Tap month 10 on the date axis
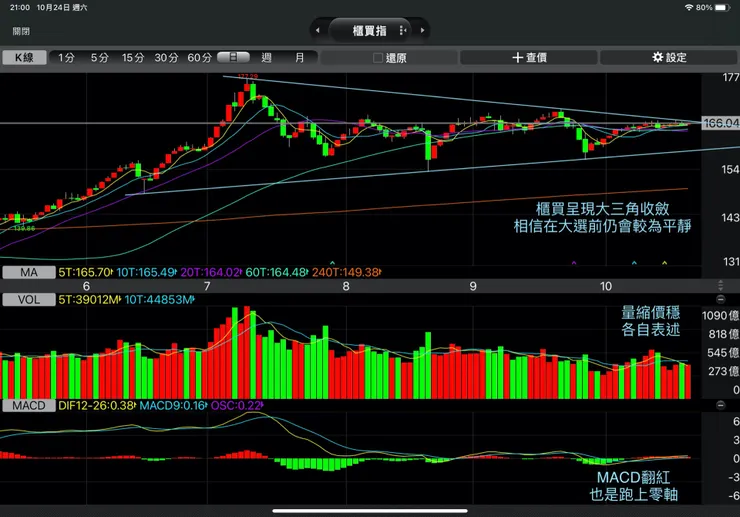The height and width of the screenshot is (517, 740). tap(605, 286)
